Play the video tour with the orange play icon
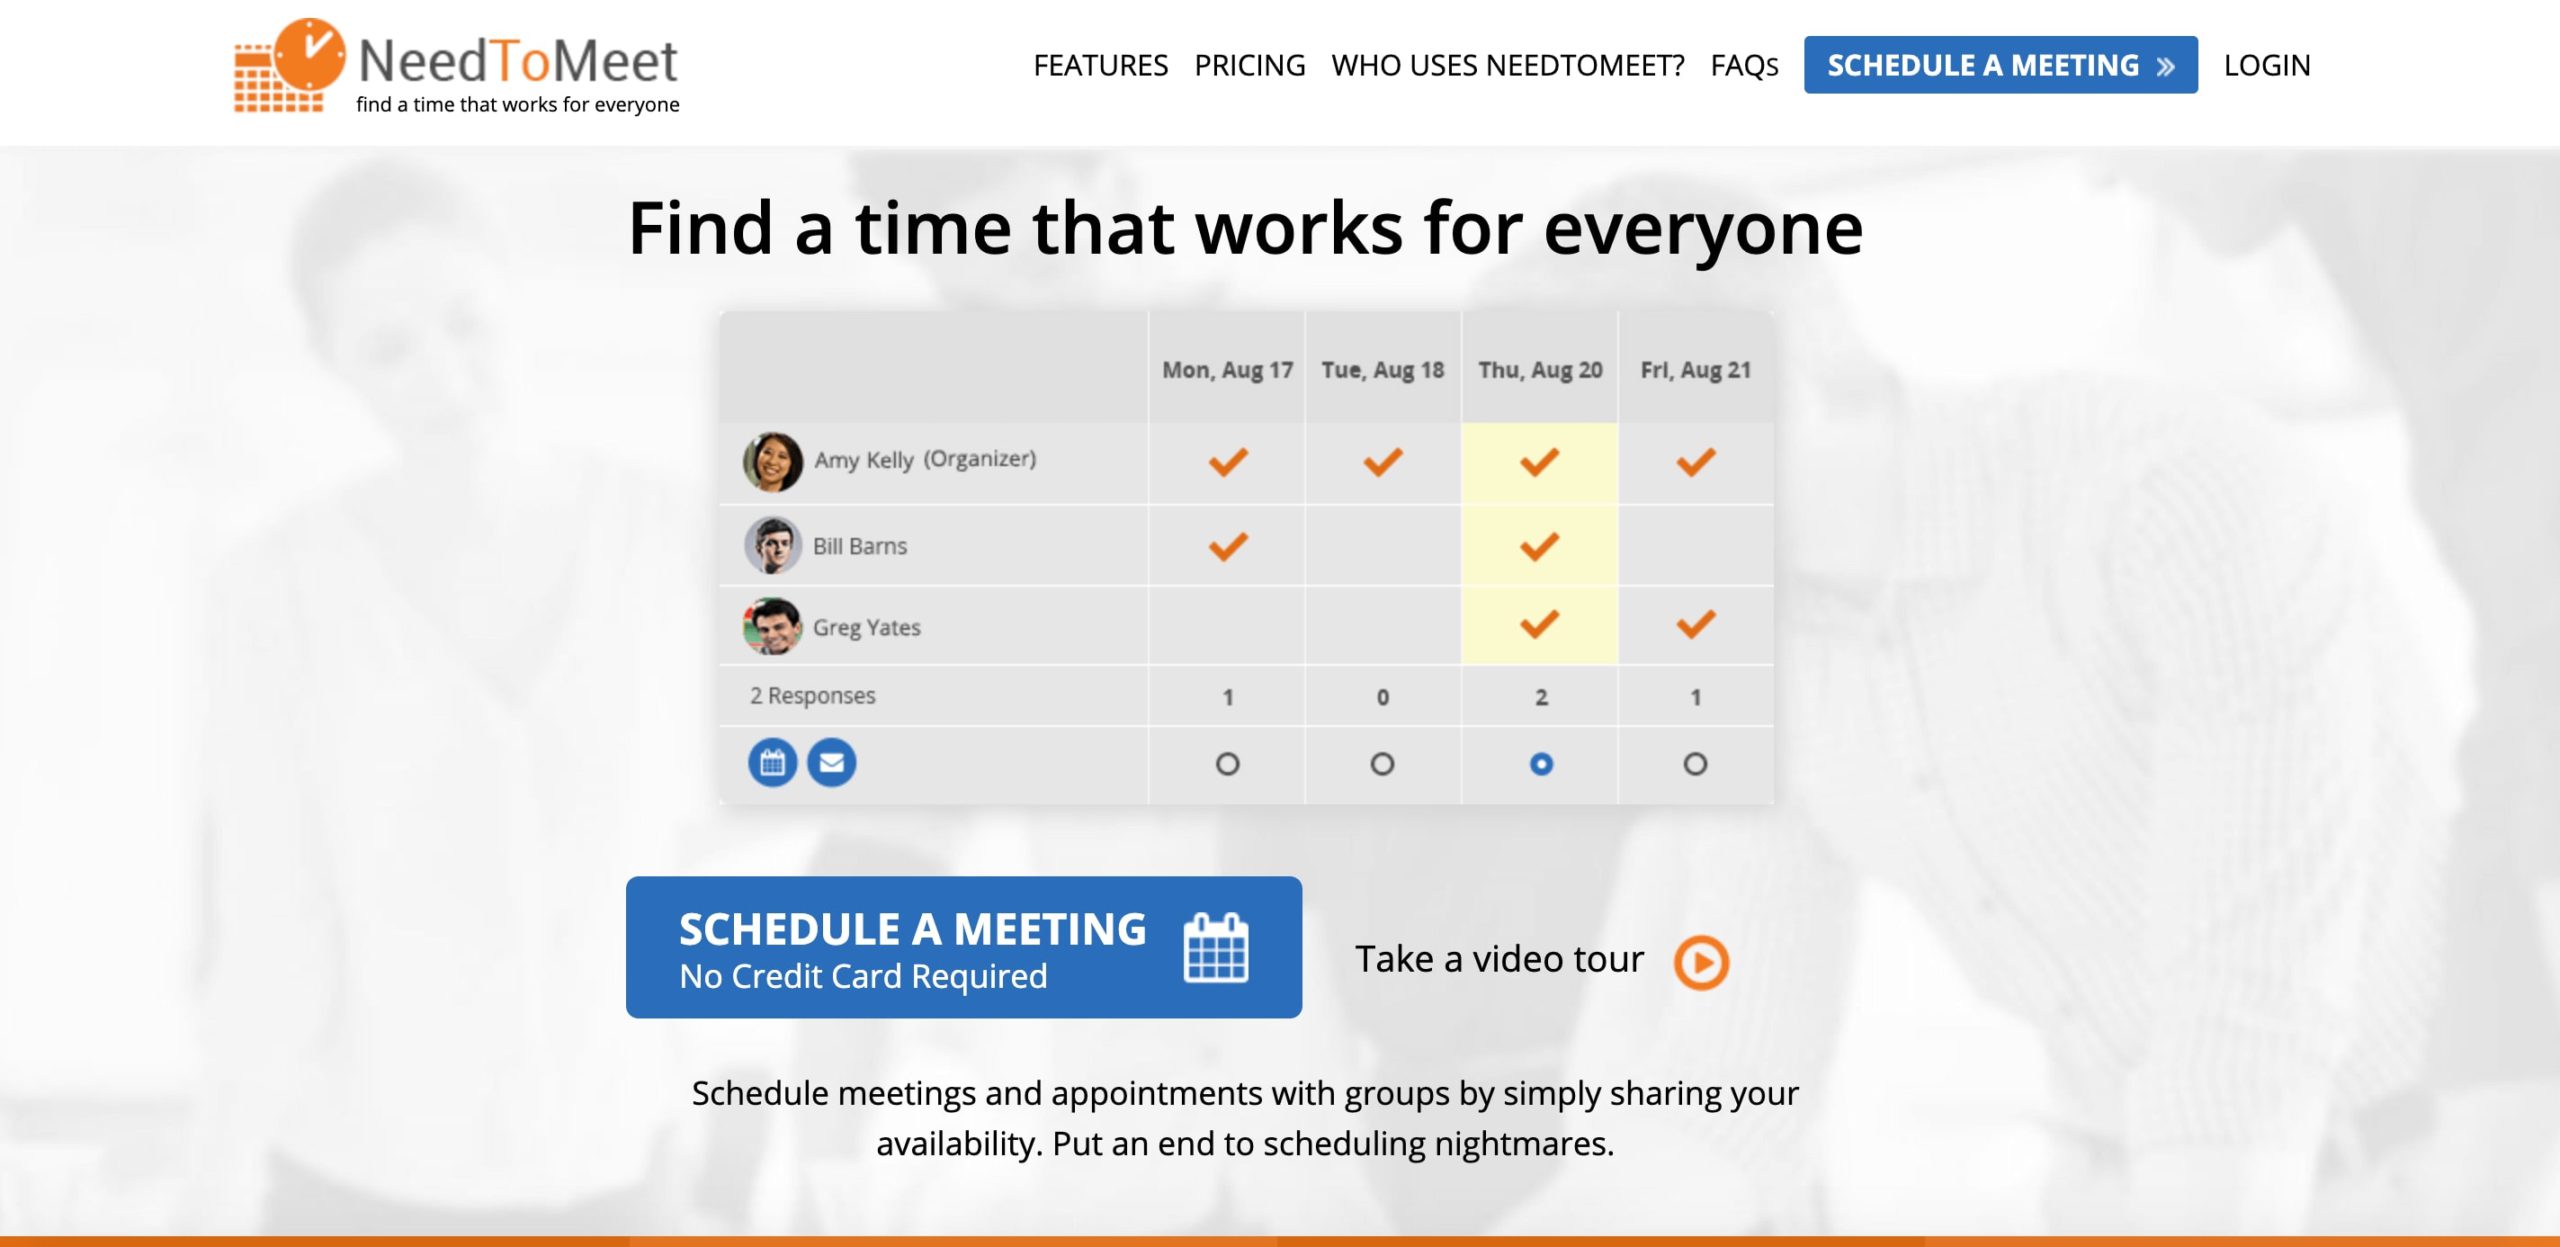2560x1247 pixels. 1701,962
